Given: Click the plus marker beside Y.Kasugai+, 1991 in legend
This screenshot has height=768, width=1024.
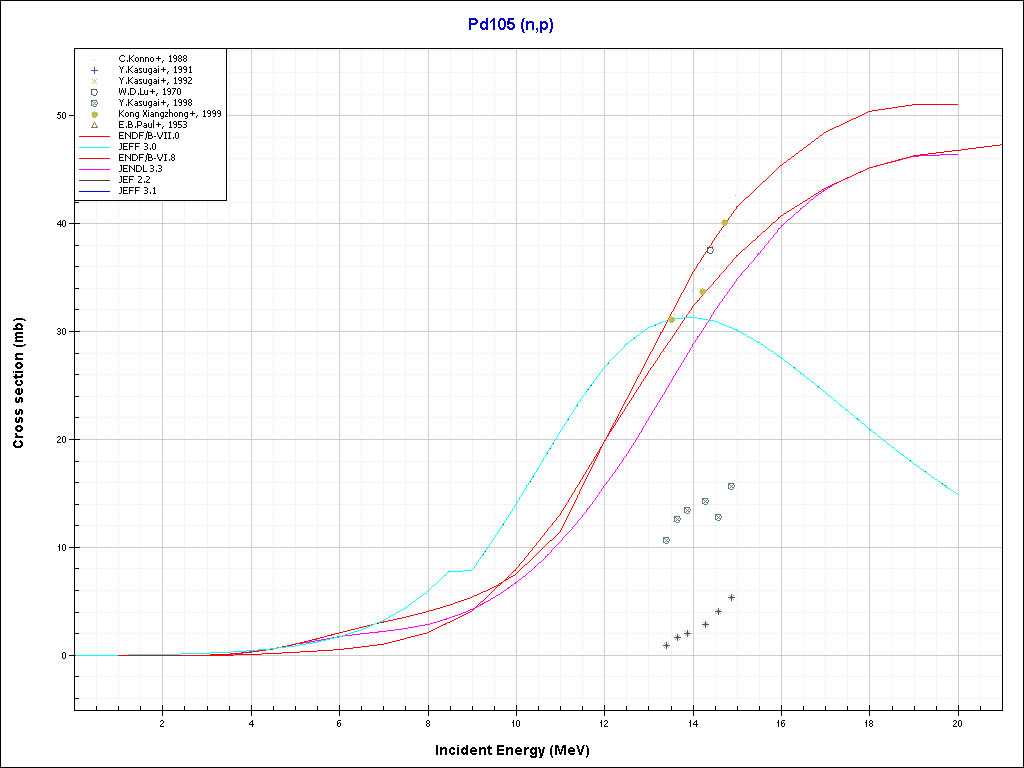Looking at the screenshot, I should coord(94,70).
